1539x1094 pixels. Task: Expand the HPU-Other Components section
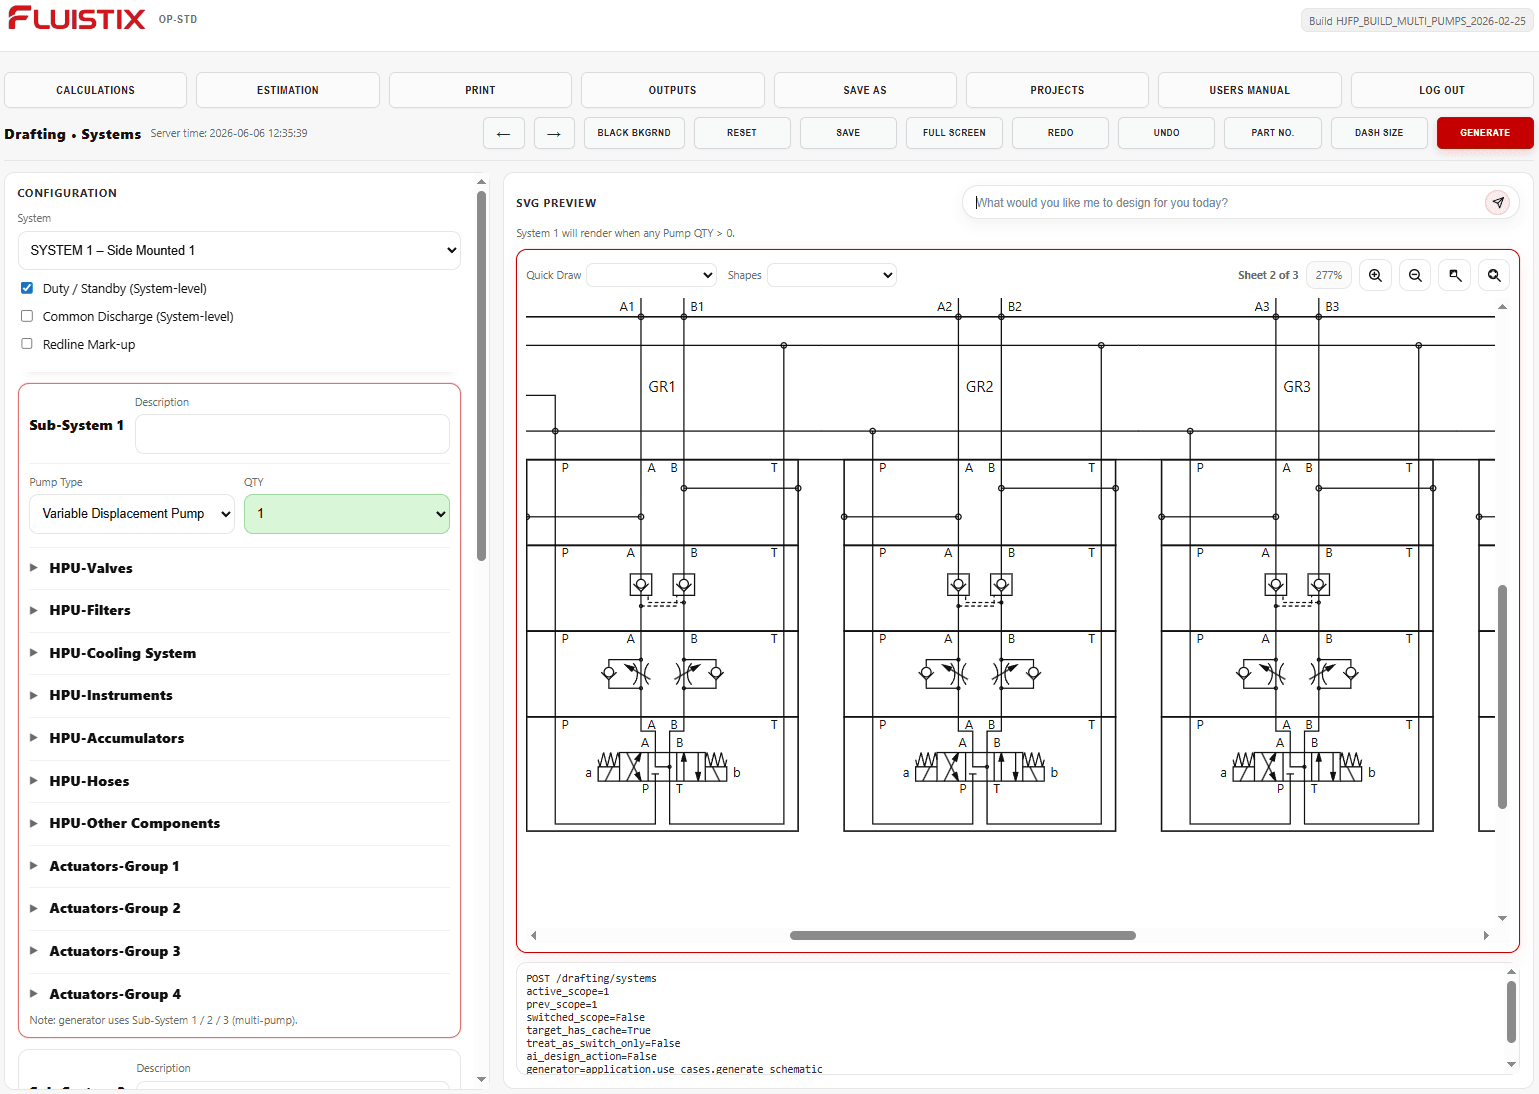240,823
